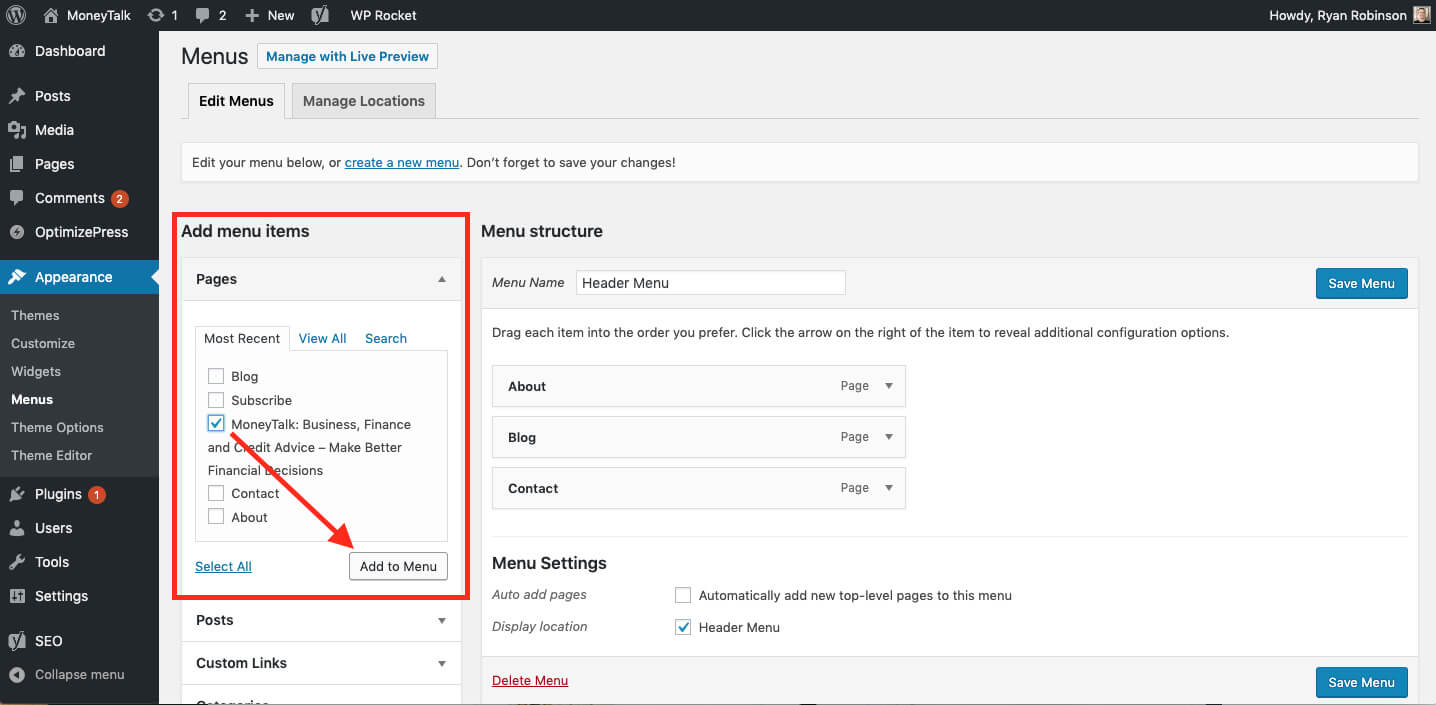
Task: Click the Add to Menu button
Action: 398,566
